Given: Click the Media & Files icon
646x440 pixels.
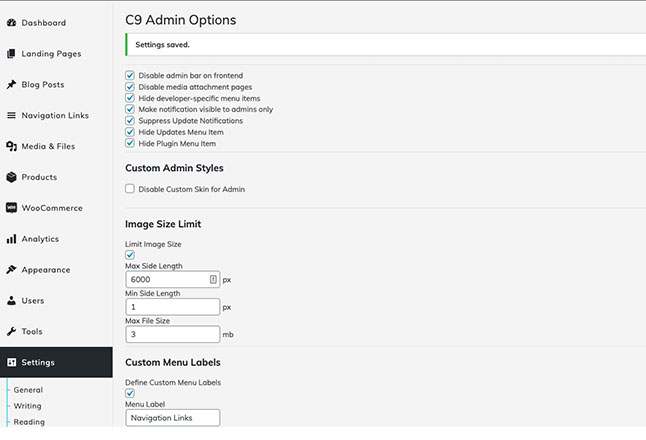Looking at the screenshot, I should click(x=12, y=146).
